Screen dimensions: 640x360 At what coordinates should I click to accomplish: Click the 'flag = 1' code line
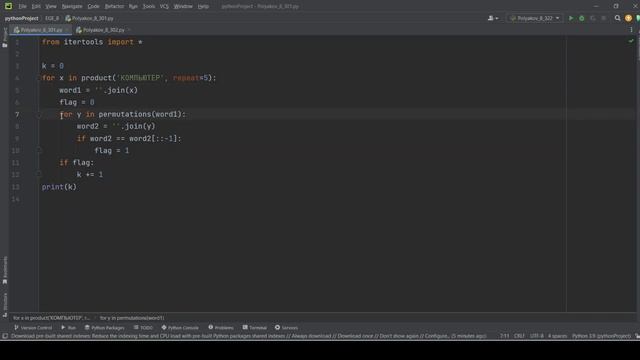[x=112, y=151]
